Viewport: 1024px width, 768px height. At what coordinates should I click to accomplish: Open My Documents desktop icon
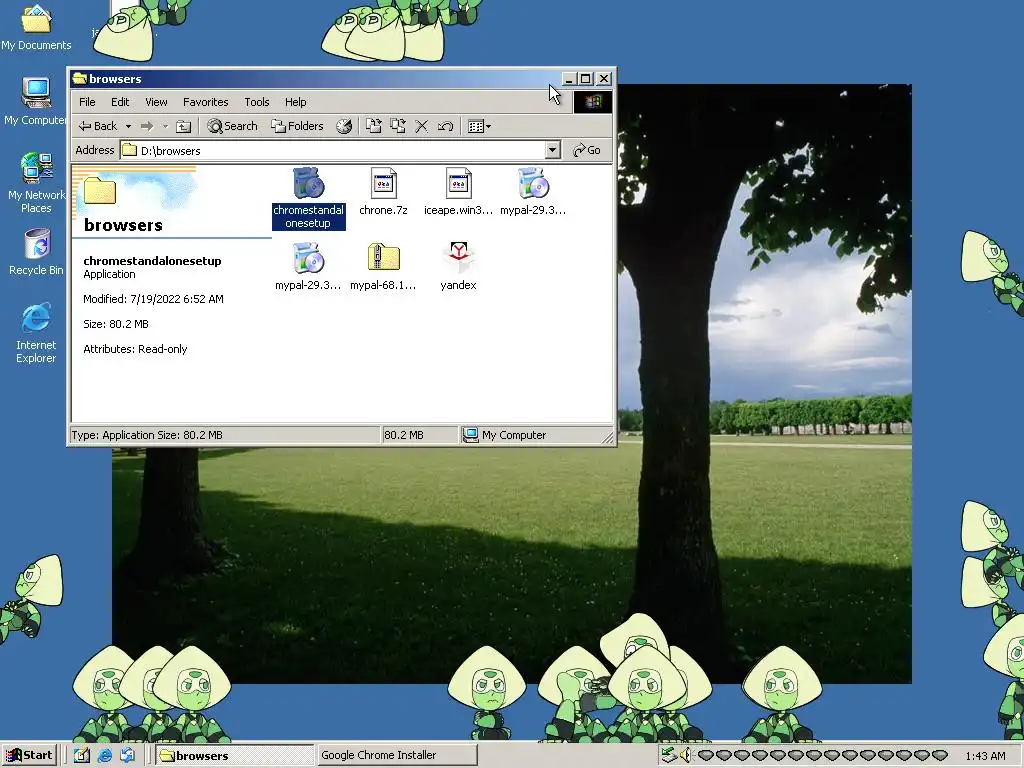coord(36,27)
